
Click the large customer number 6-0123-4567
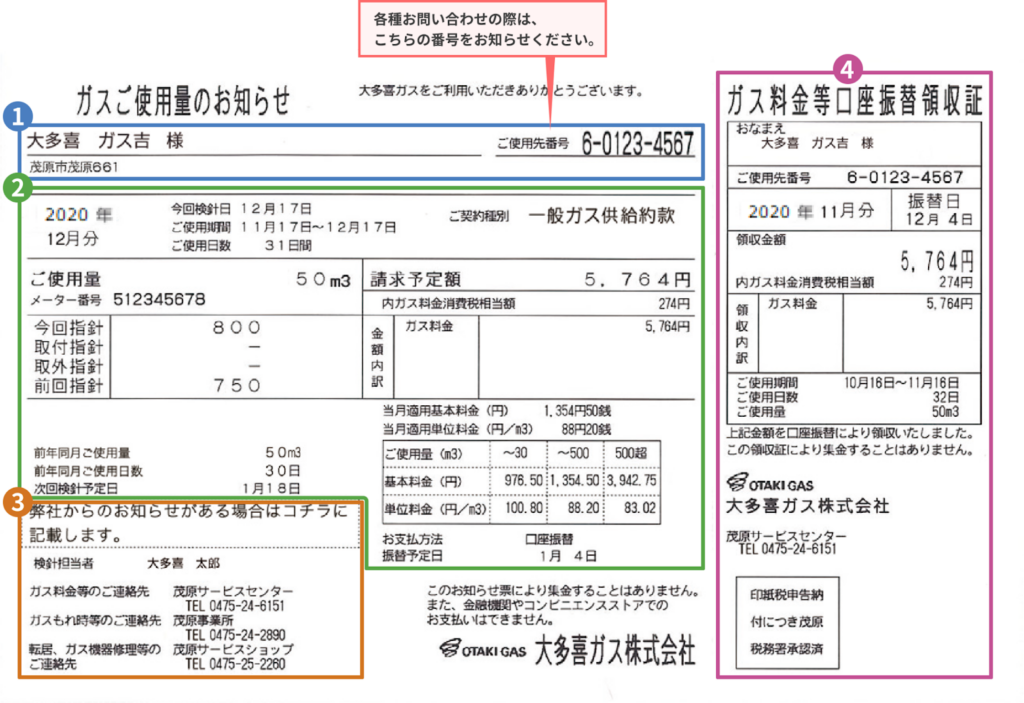click(637, 143)
